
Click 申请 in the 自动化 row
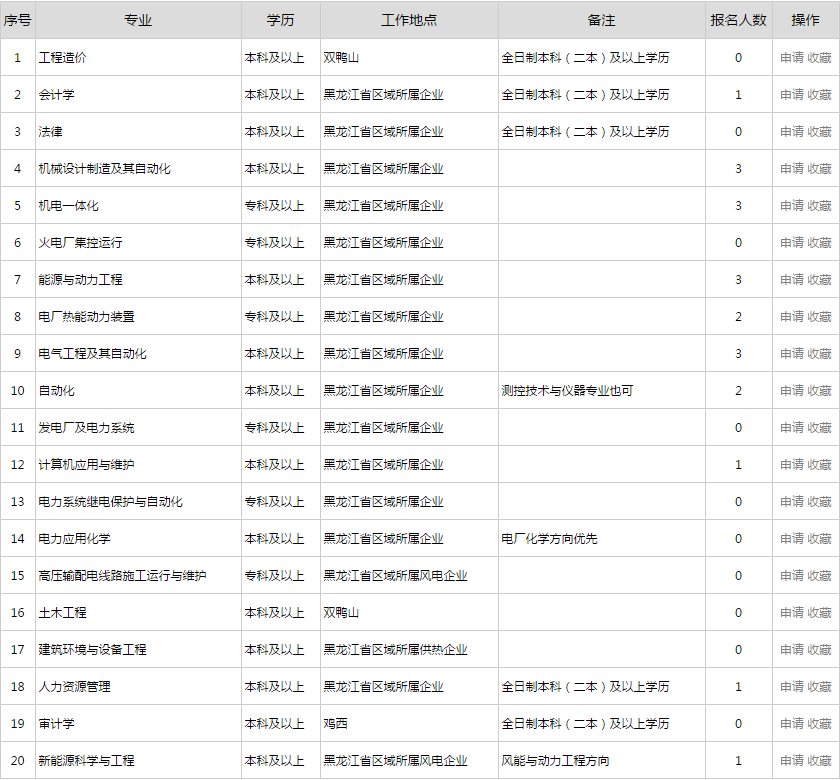pos(792,391)
